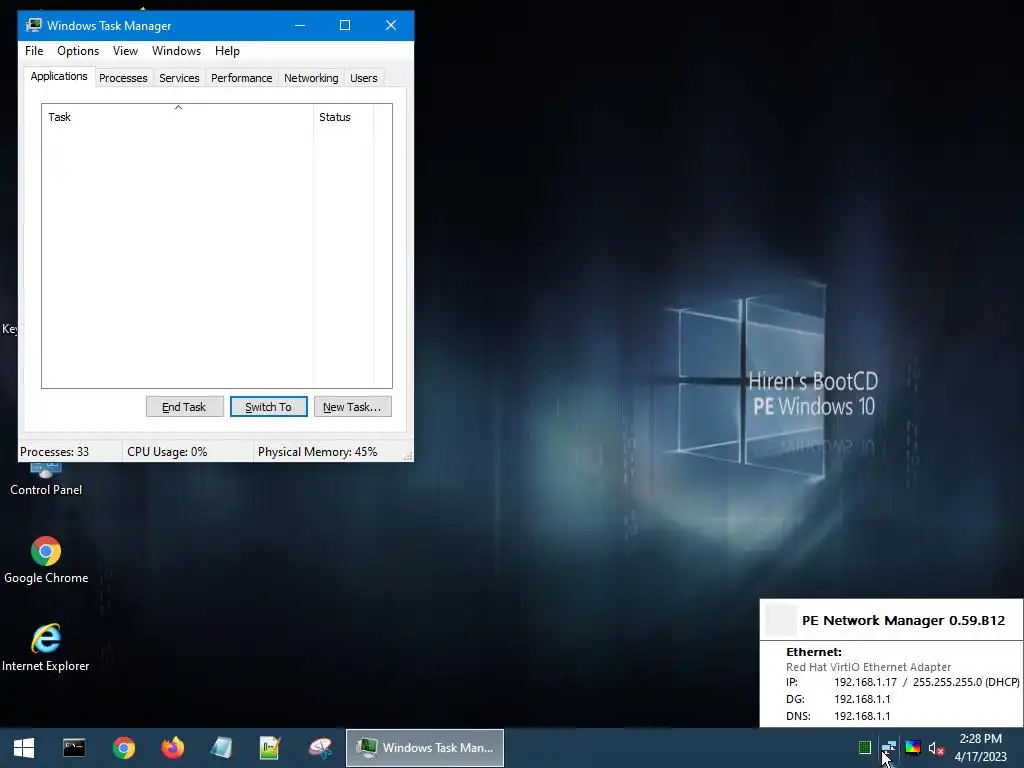Viewport: 1024px width, 768px height.
Task: Close the Task Manager window
Action: click(x=391, y=25)
